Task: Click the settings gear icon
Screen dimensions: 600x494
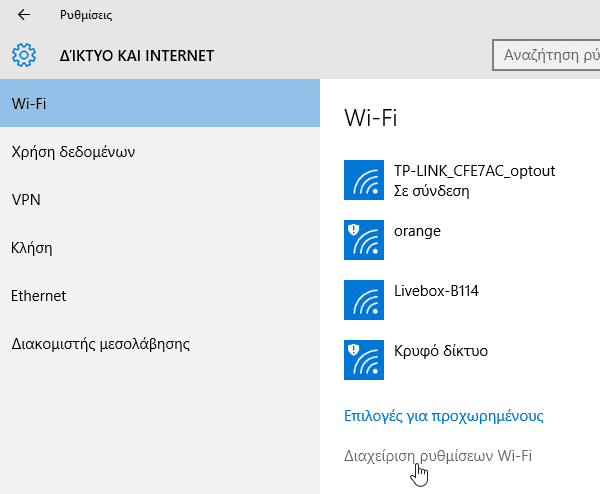Action: tap(25, 55)
